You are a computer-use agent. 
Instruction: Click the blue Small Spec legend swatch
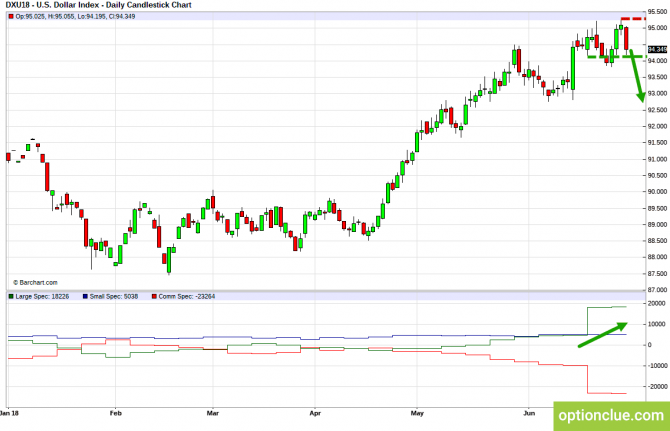click(85, 296)
